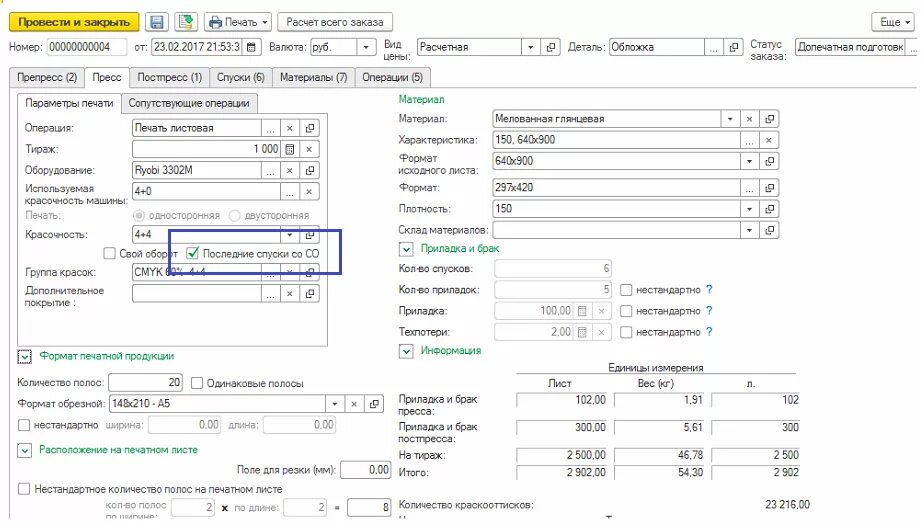Collapse the Приладка и брак section
The height and width of the screenshot is (522, 922).
tap(406, 249)
